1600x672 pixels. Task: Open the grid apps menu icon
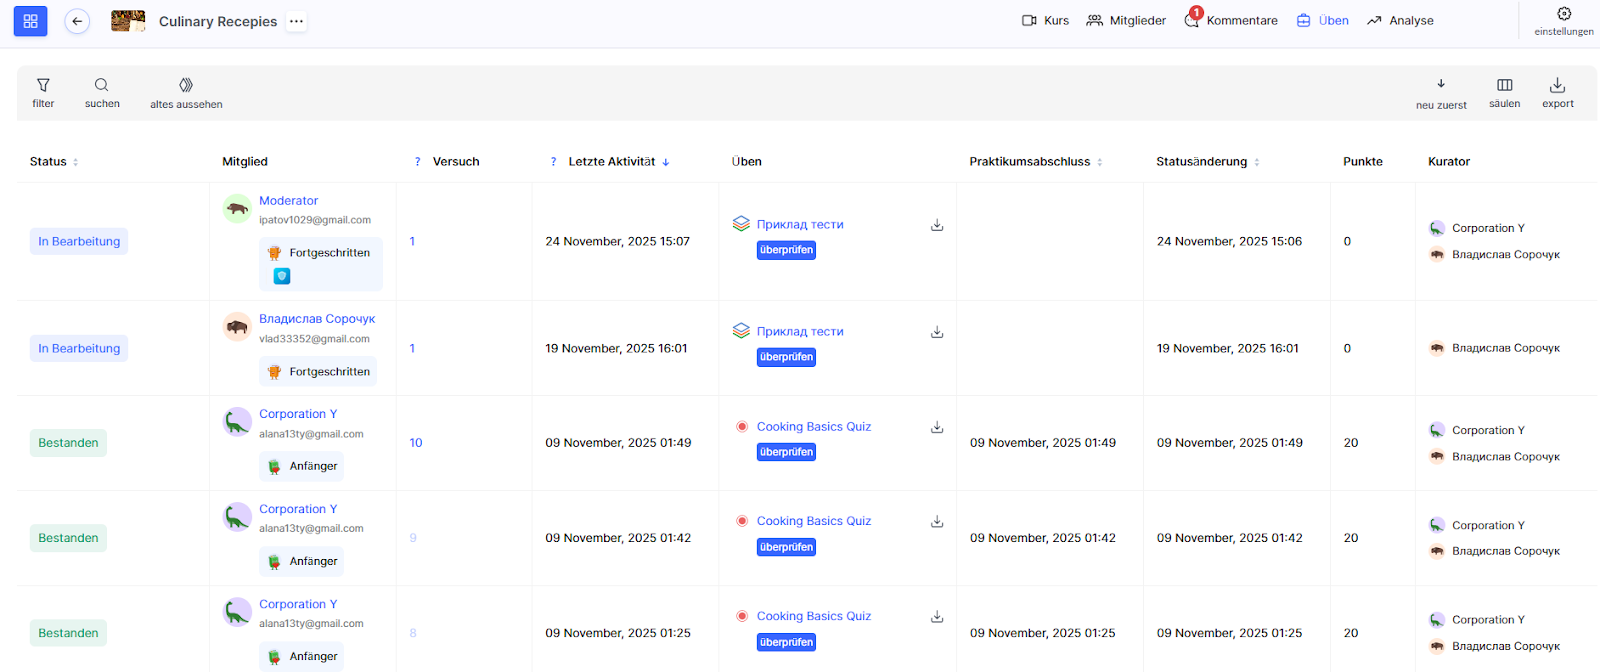coord(30,21)
